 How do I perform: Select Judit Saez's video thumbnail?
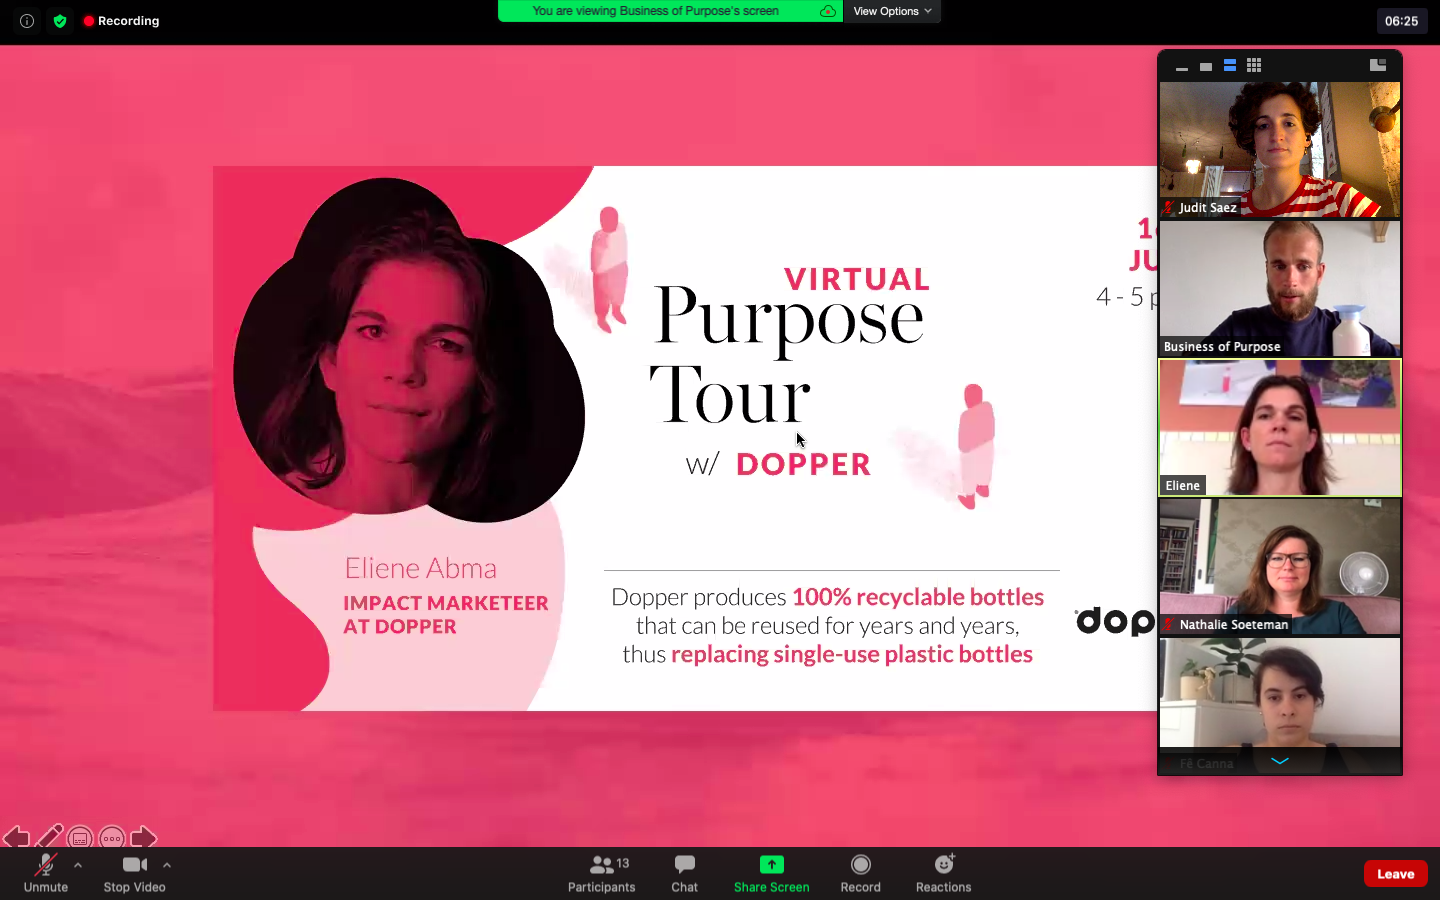point(1280,150)
